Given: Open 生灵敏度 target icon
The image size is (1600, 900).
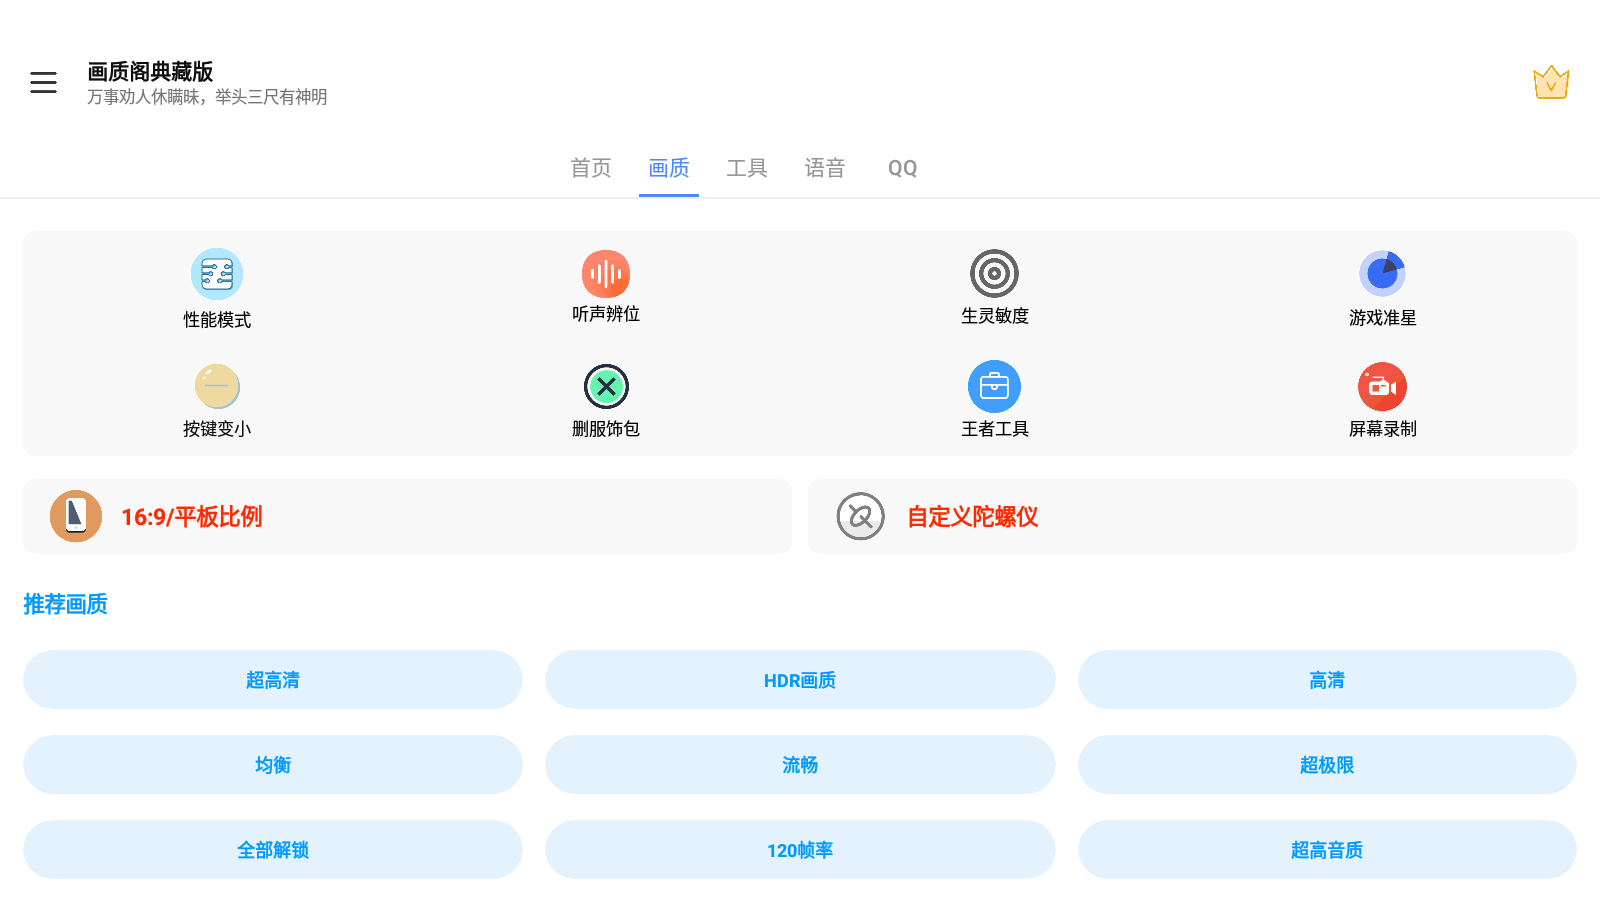Looking at the screenshot, I should (994, 273).
